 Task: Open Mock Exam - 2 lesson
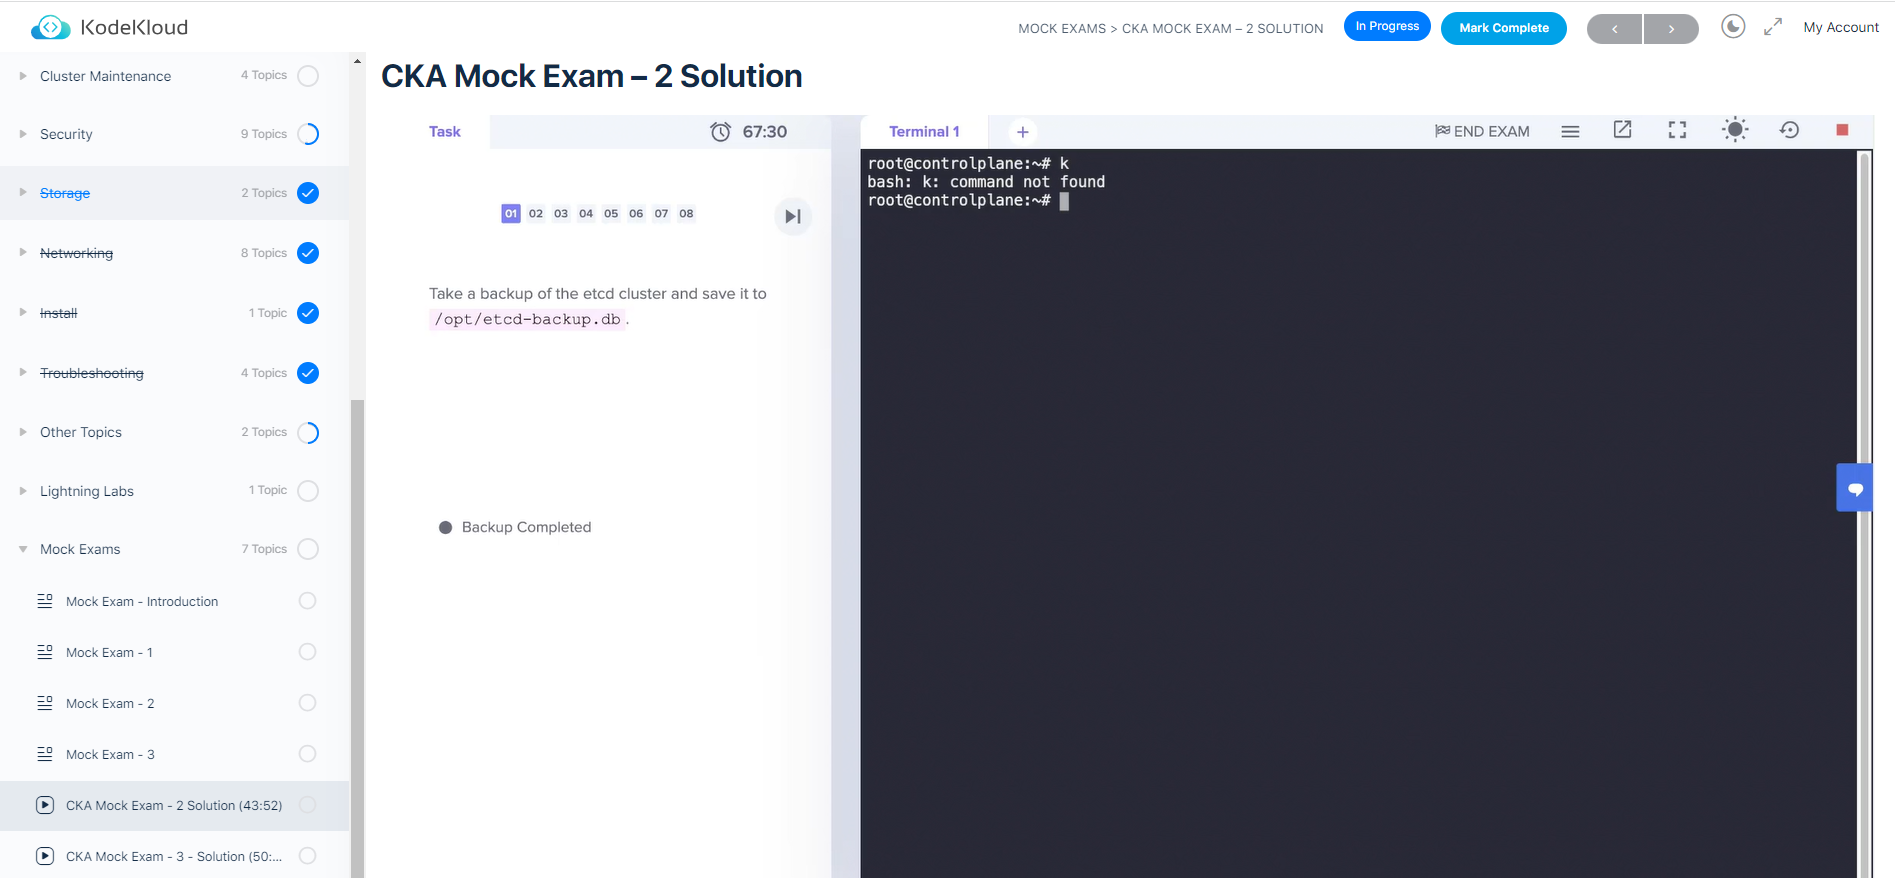[x=110, y=703]
